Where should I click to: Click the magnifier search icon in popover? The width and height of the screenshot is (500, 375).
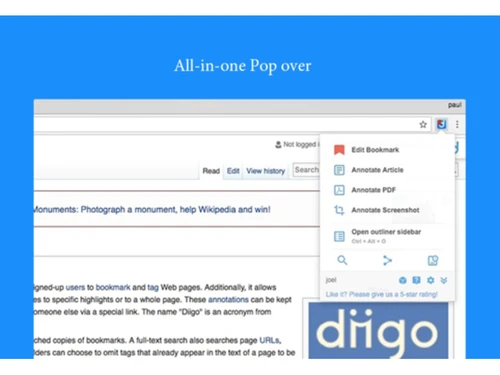[x=342, y=260]
